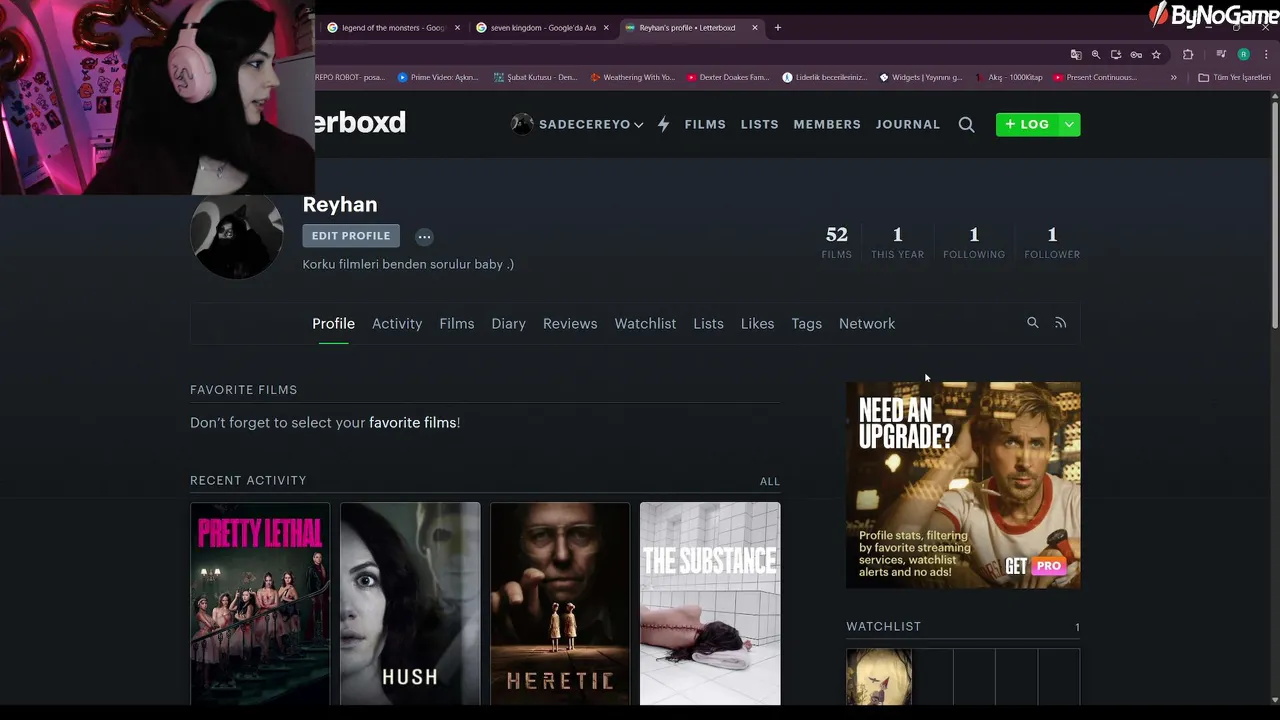The width and height of the screenshot is (1280, 720).
Task: Open the Present Continuous bookmark
Action: [1094, 77]
